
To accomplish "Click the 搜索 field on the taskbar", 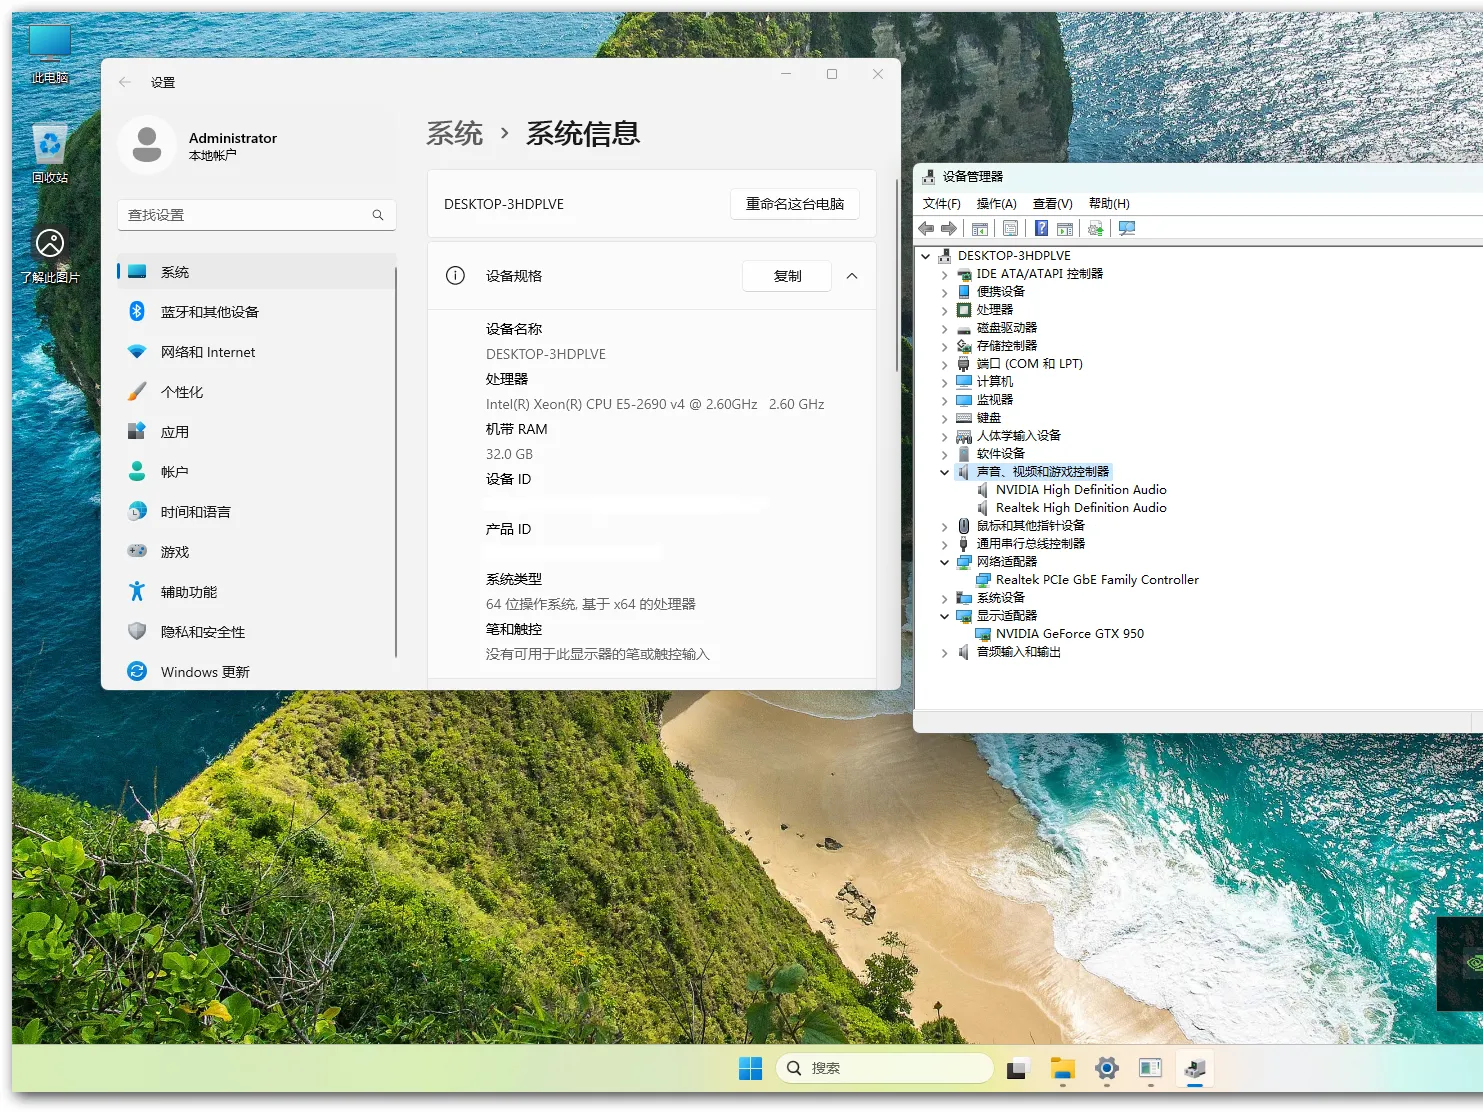I will click(884, 1068).
